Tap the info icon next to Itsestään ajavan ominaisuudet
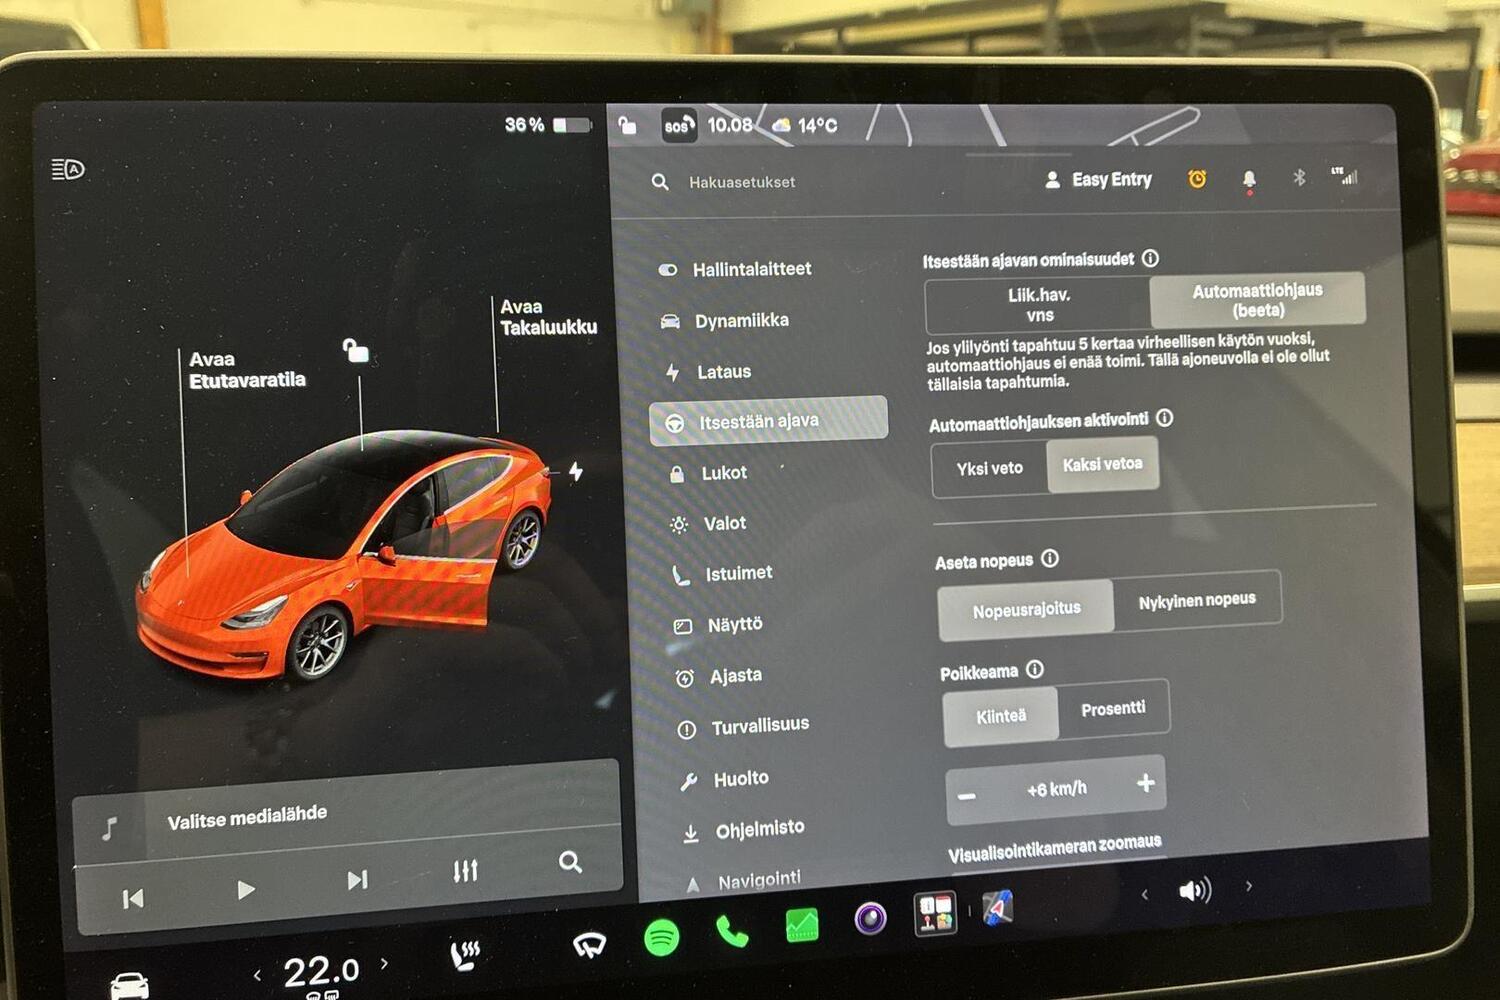 [x=1151, y=258]
